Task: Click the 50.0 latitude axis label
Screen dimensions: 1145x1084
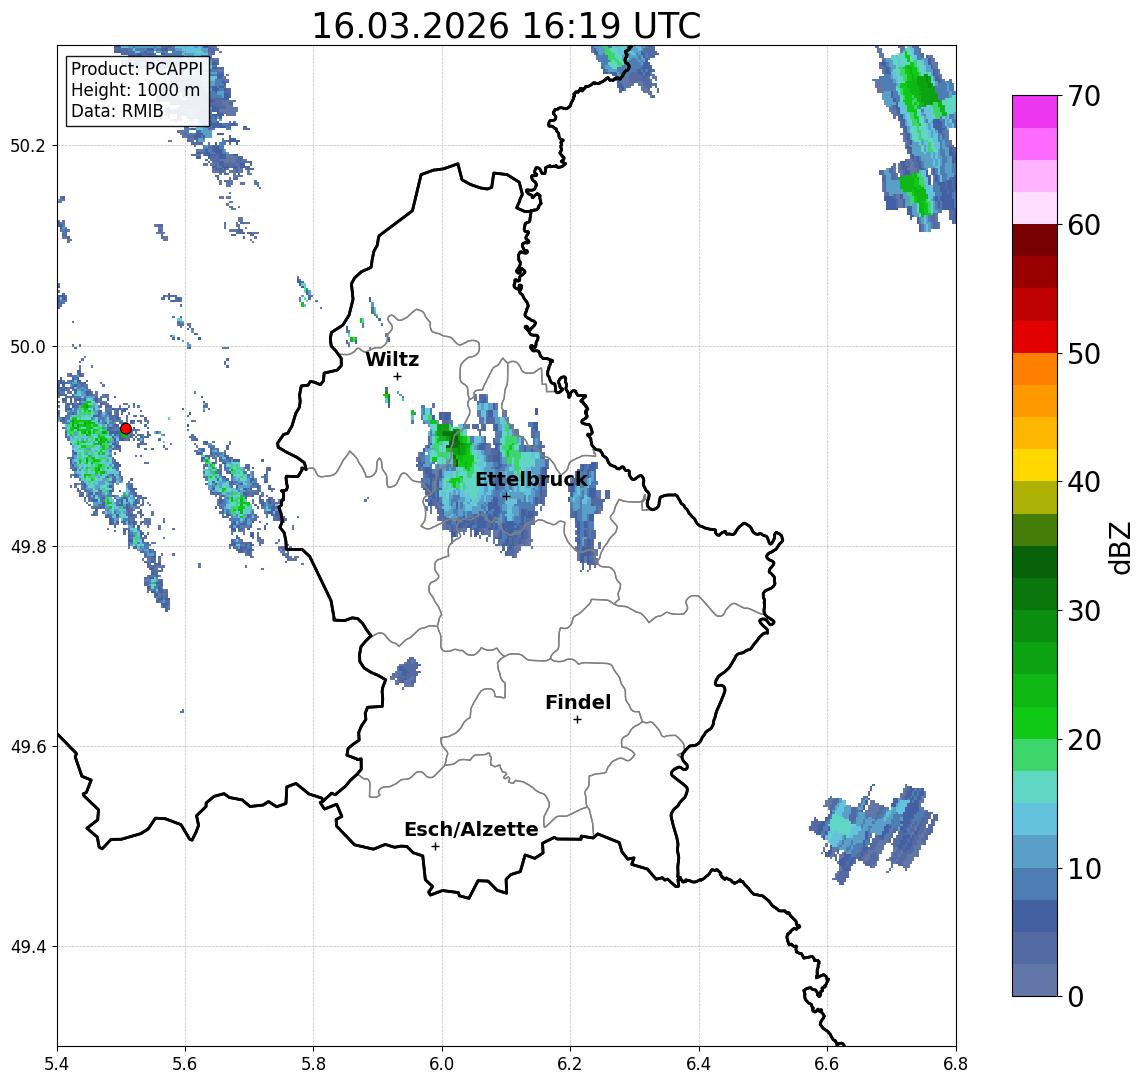Action: point(28,346)
